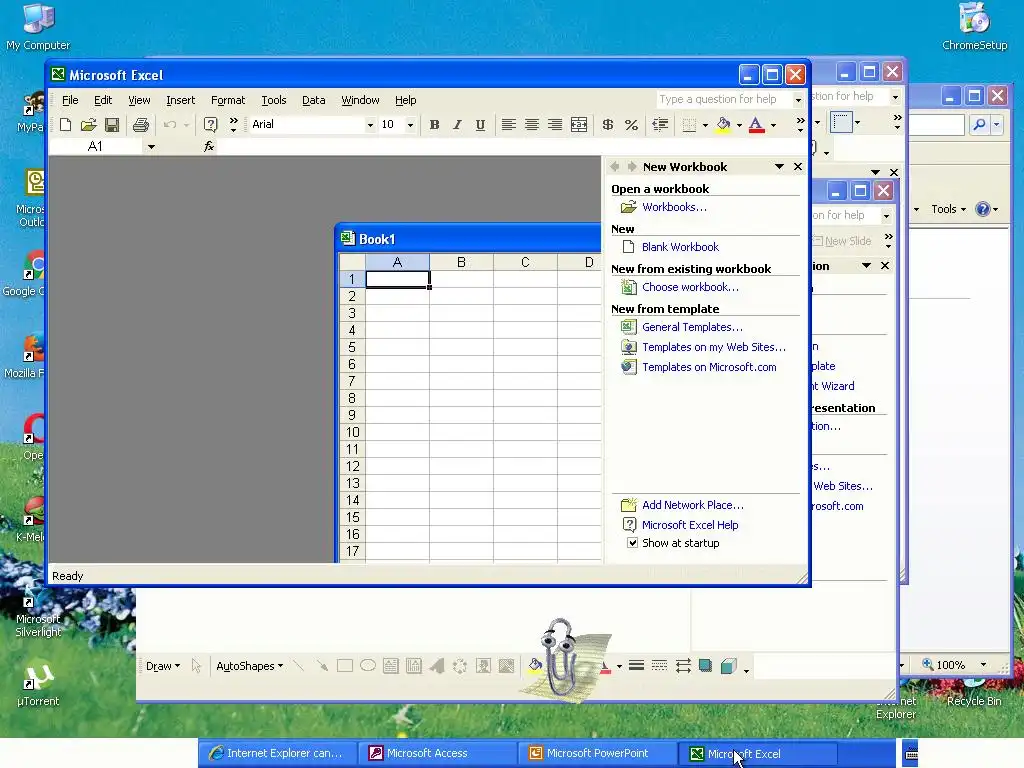Switch to Microsoft Access in the taskbar
The width and height of the screenshot is (1024, 768).
(438, 753)
